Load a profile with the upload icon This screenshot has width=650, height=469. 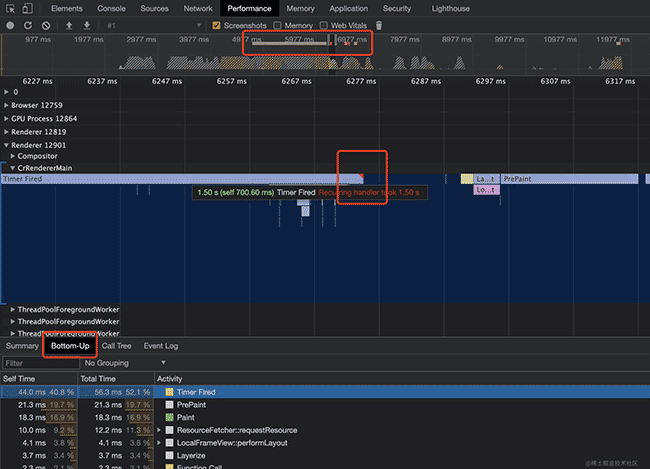coord(69,26)
